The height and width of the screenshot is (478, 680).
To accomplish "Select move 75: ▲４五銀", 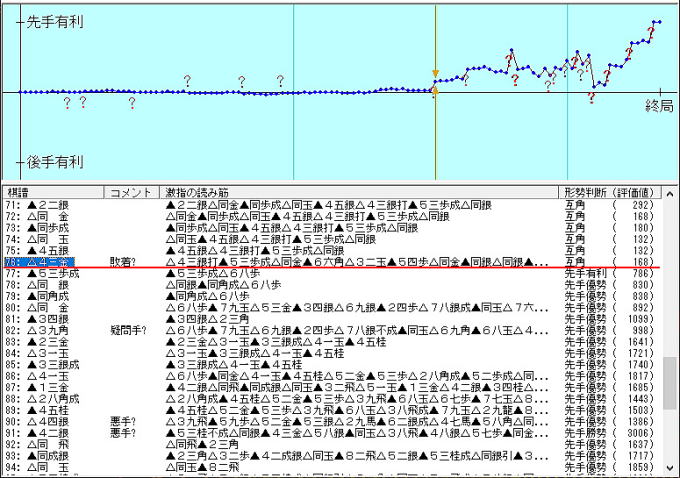I will point(38,251).
